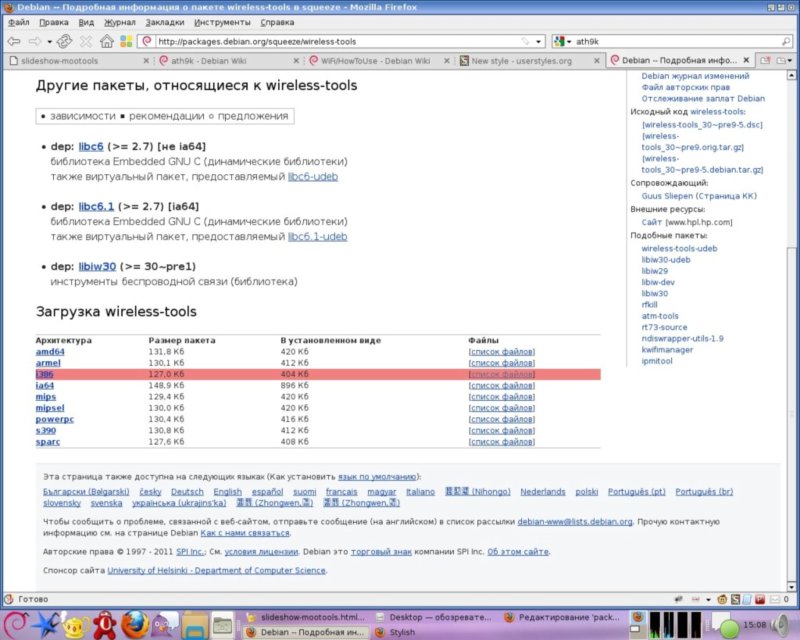Reload the current page
Viewport: 800px width, 640px height.
click(64, 41)
